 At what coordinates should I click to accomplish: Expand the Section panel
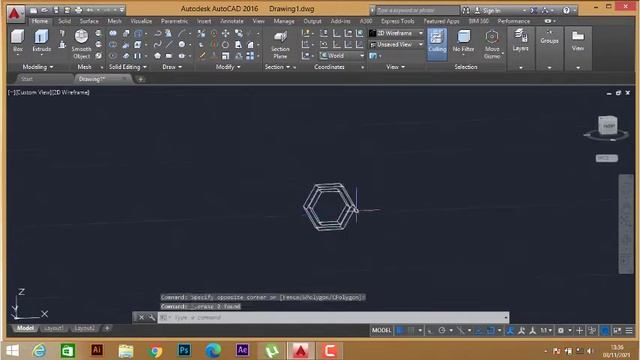277,67
